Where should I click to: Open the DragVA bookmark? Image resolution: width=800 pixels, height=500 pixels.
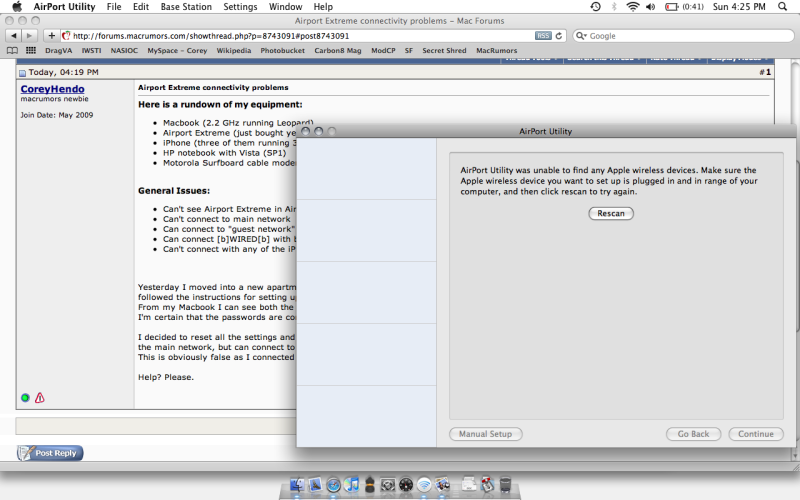(x=58, y=51)
